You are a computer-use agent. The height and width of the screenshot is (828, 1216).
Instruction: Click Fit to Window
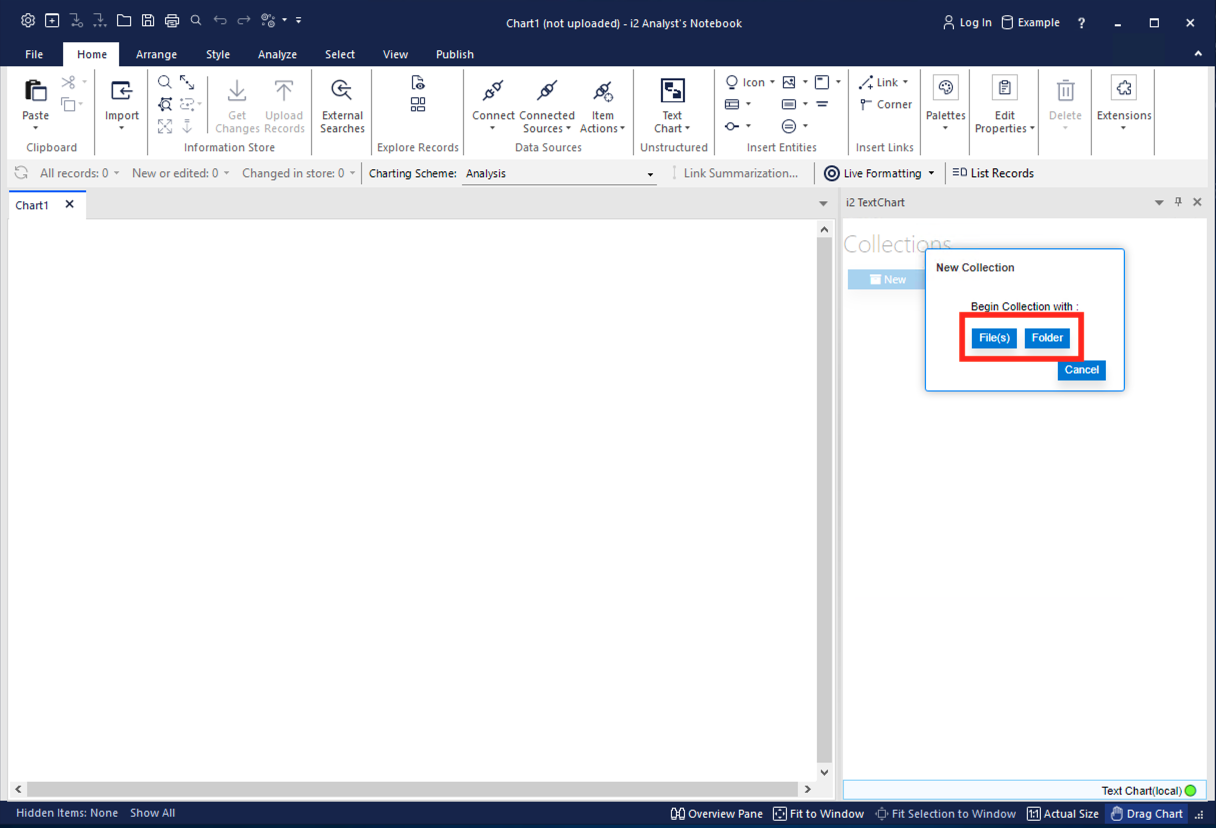click(818, 814)
